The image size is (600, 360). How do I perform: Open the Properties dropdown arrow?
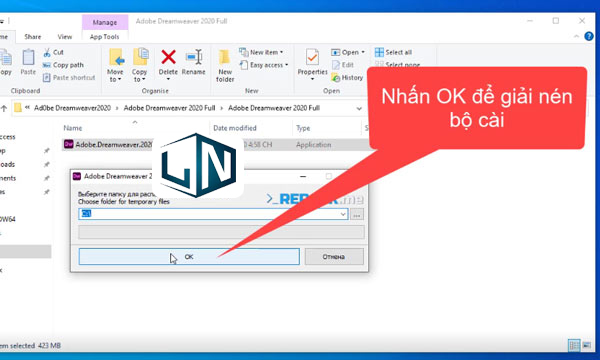coord(312,79)
